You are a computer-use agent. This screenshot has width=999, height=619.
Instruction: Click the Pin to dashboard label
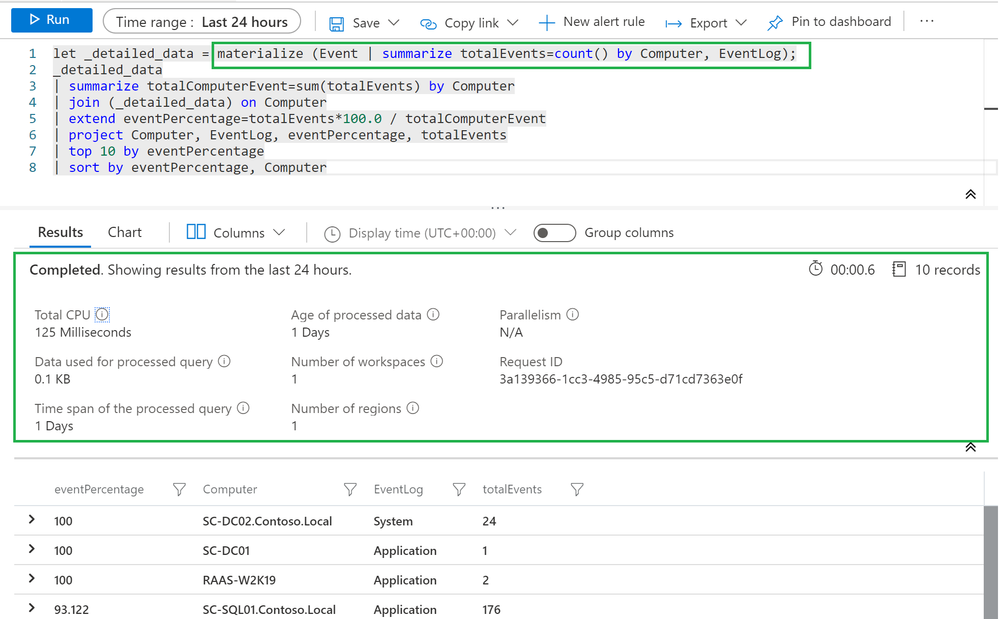[841, 22]
